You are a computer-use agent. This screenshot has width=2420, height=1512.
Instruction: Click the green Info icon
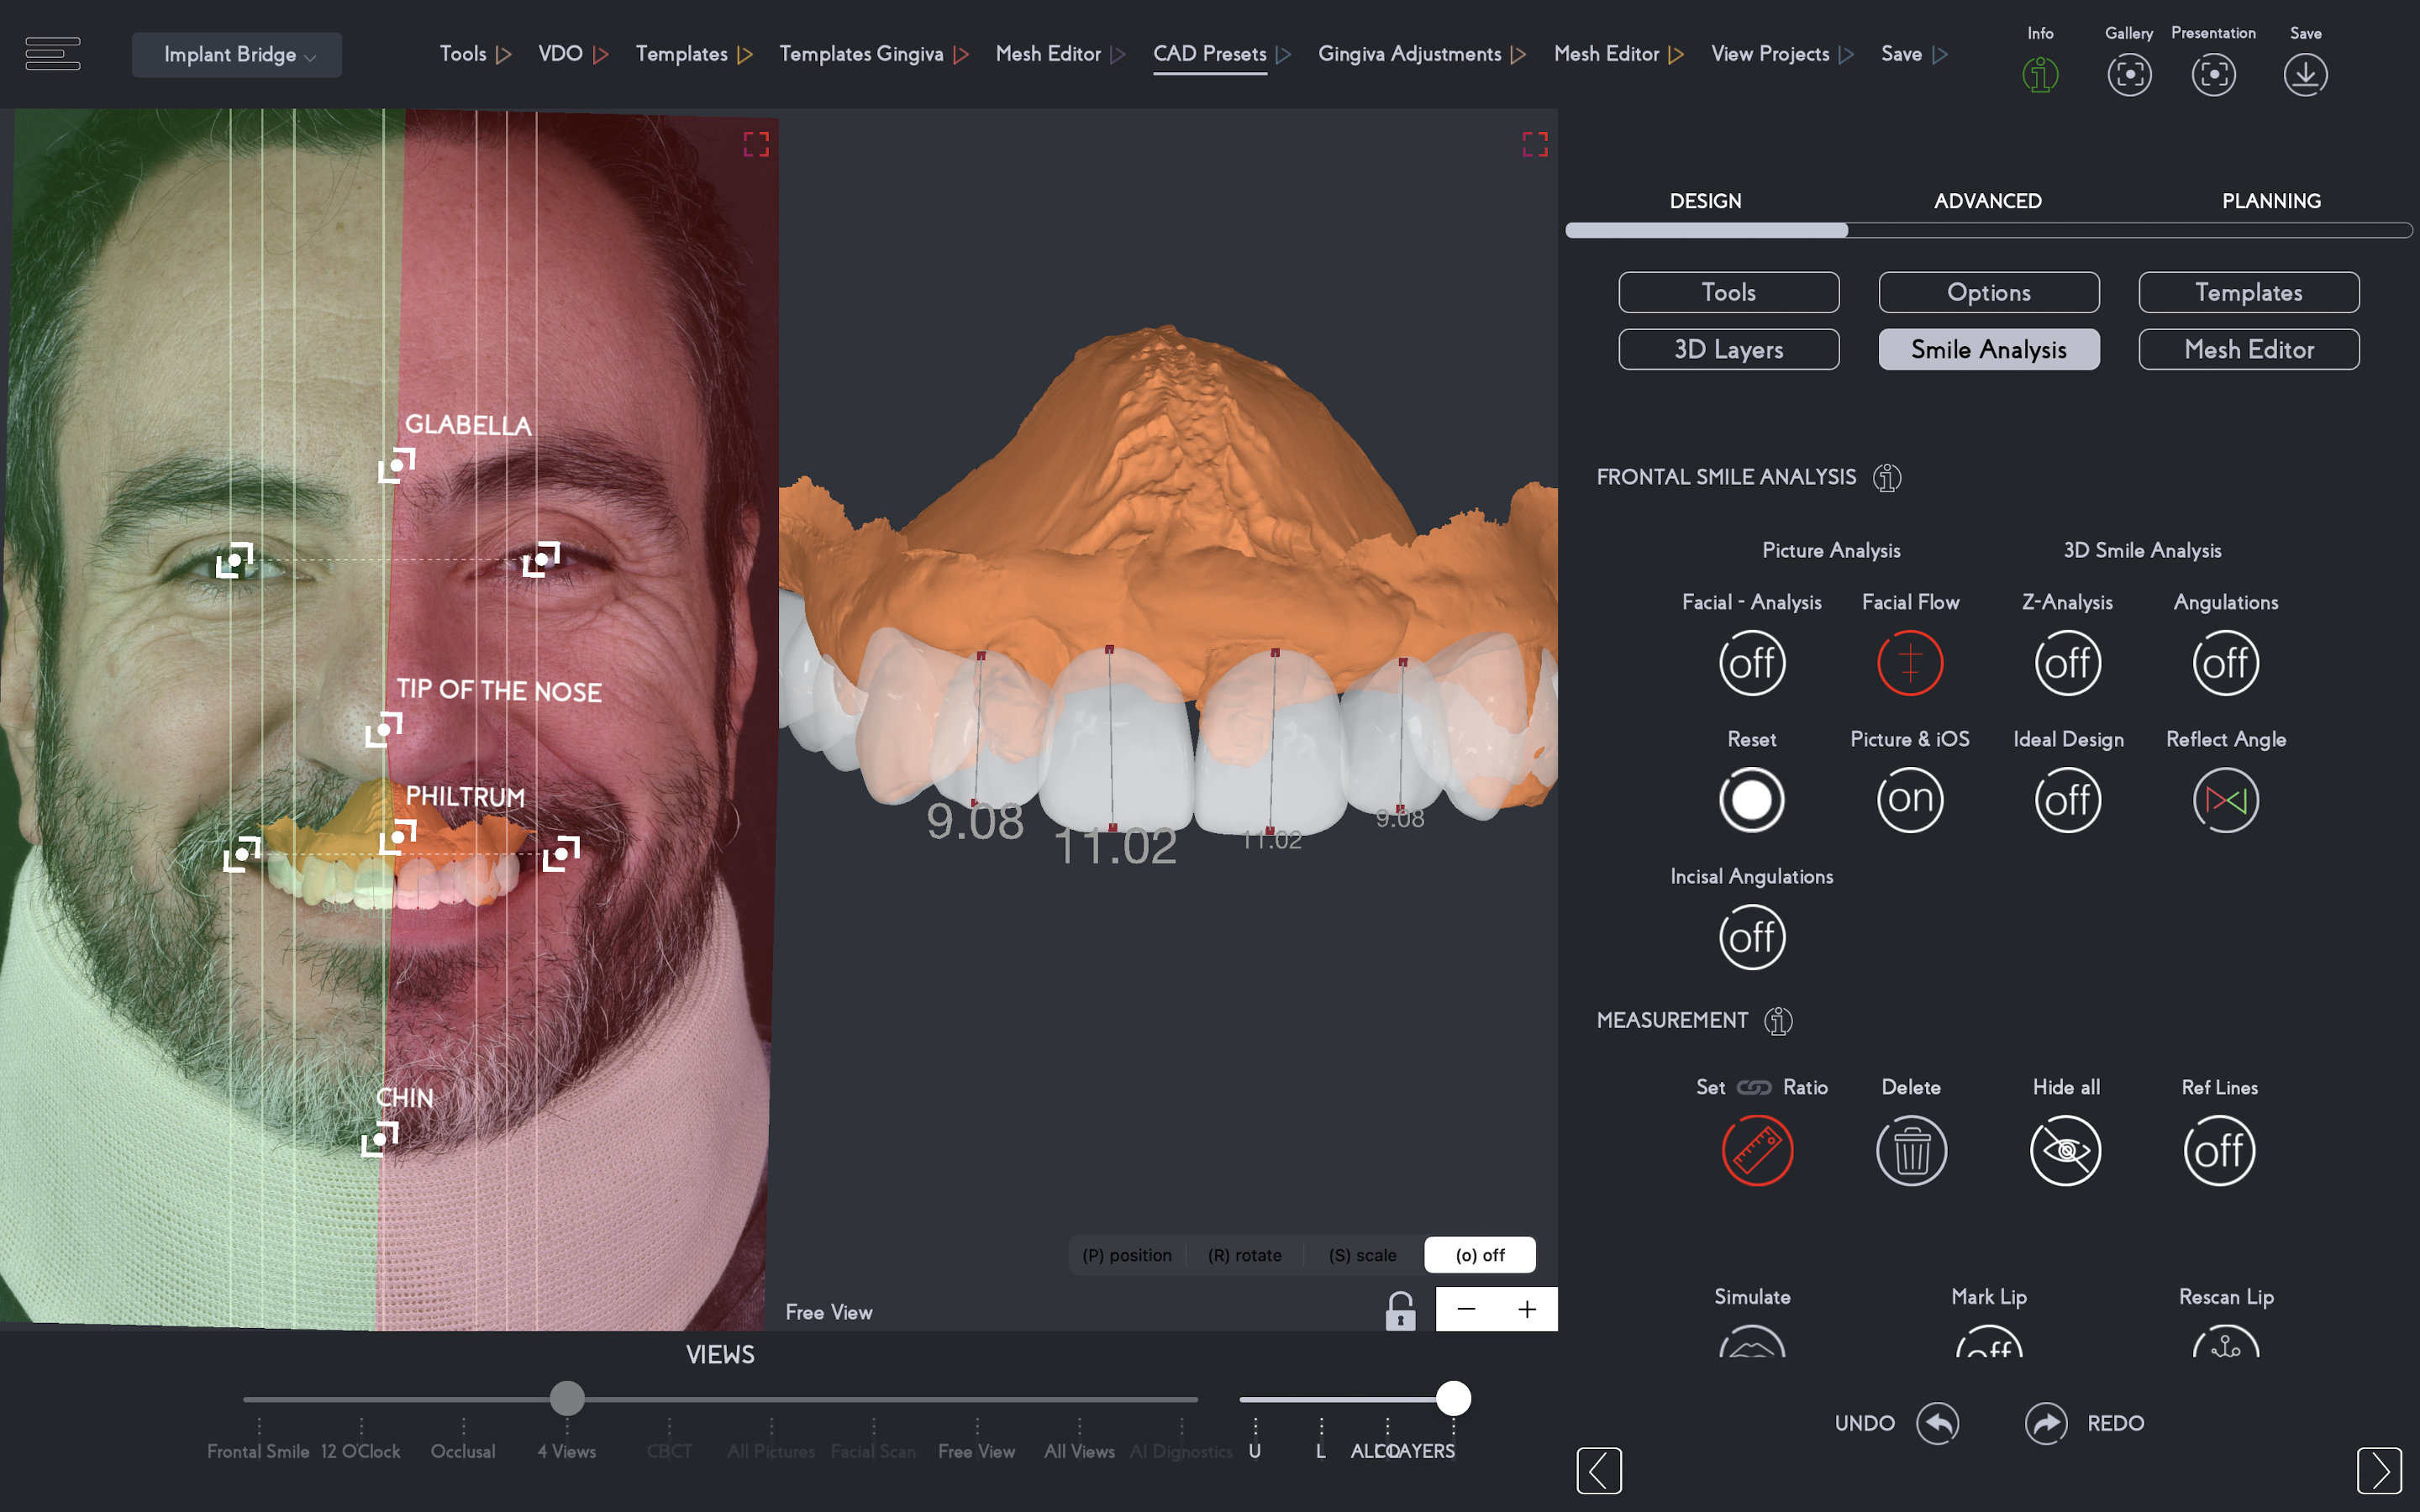pyautogui.click(x=2040, y=75)
